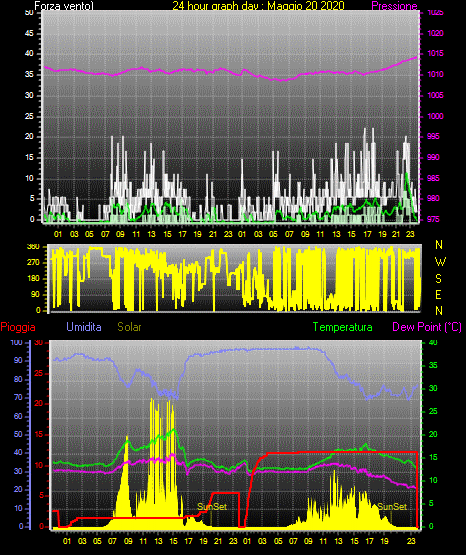Click the '180' wind direction axis value

click(33, 279)
